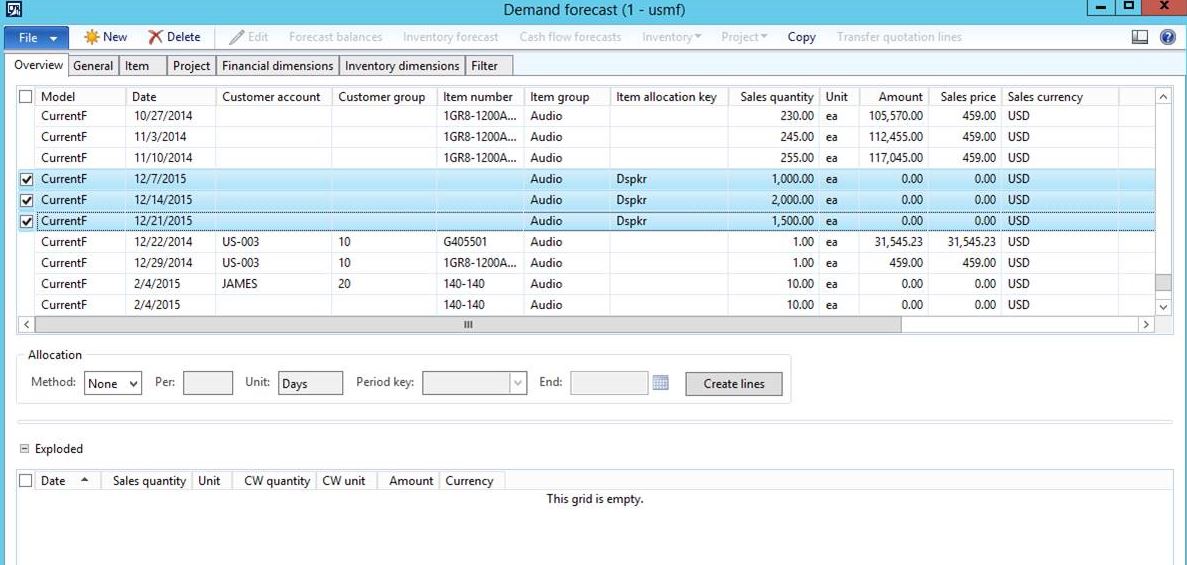
Task: Click the horizontal scrollbar of forecast grid
Action: (468, 325)
